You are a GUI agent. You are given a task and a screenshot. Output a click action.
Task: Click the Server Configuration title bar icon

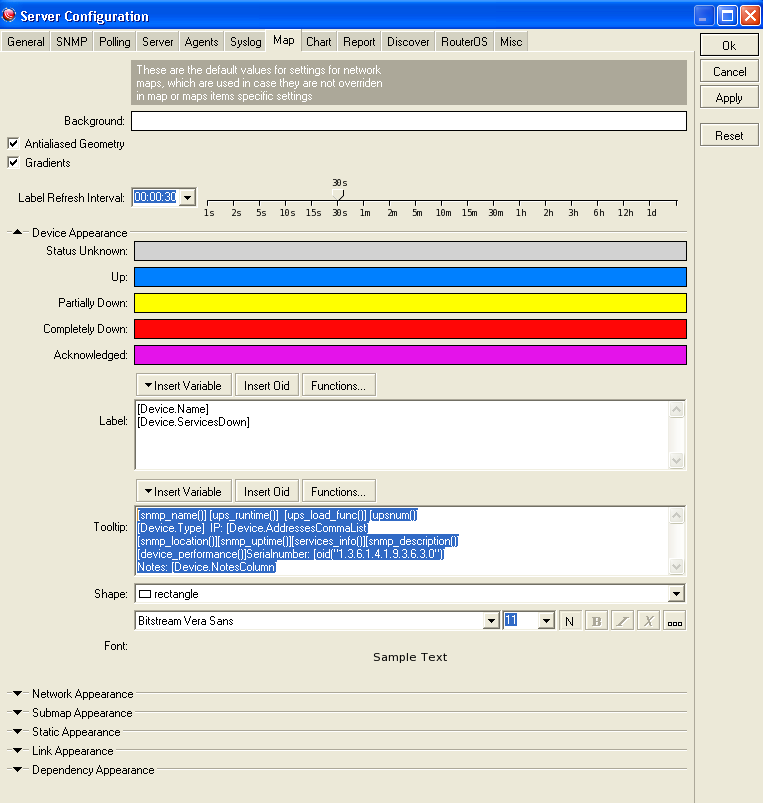(10, 16)
